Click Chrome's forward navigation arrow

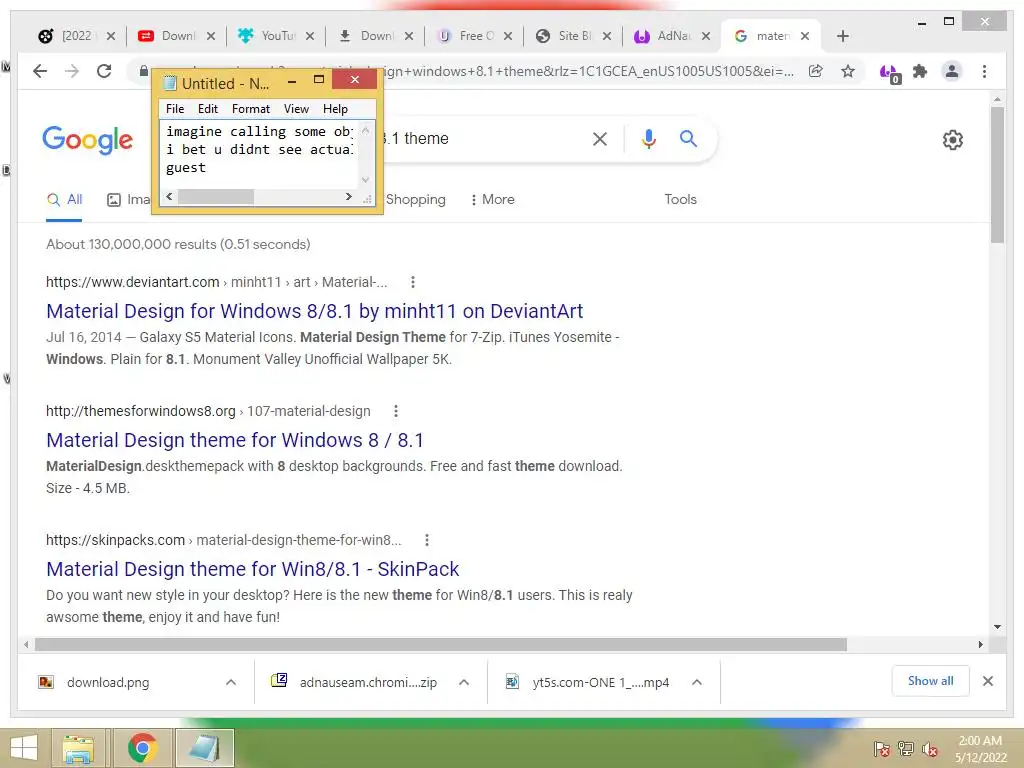pyautogui.click(x=72, y=71)
